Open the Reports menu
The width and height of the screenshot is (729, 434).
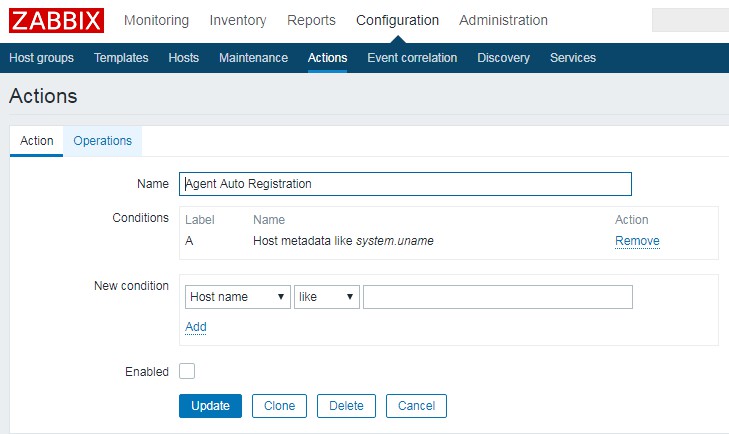(311, 20)
